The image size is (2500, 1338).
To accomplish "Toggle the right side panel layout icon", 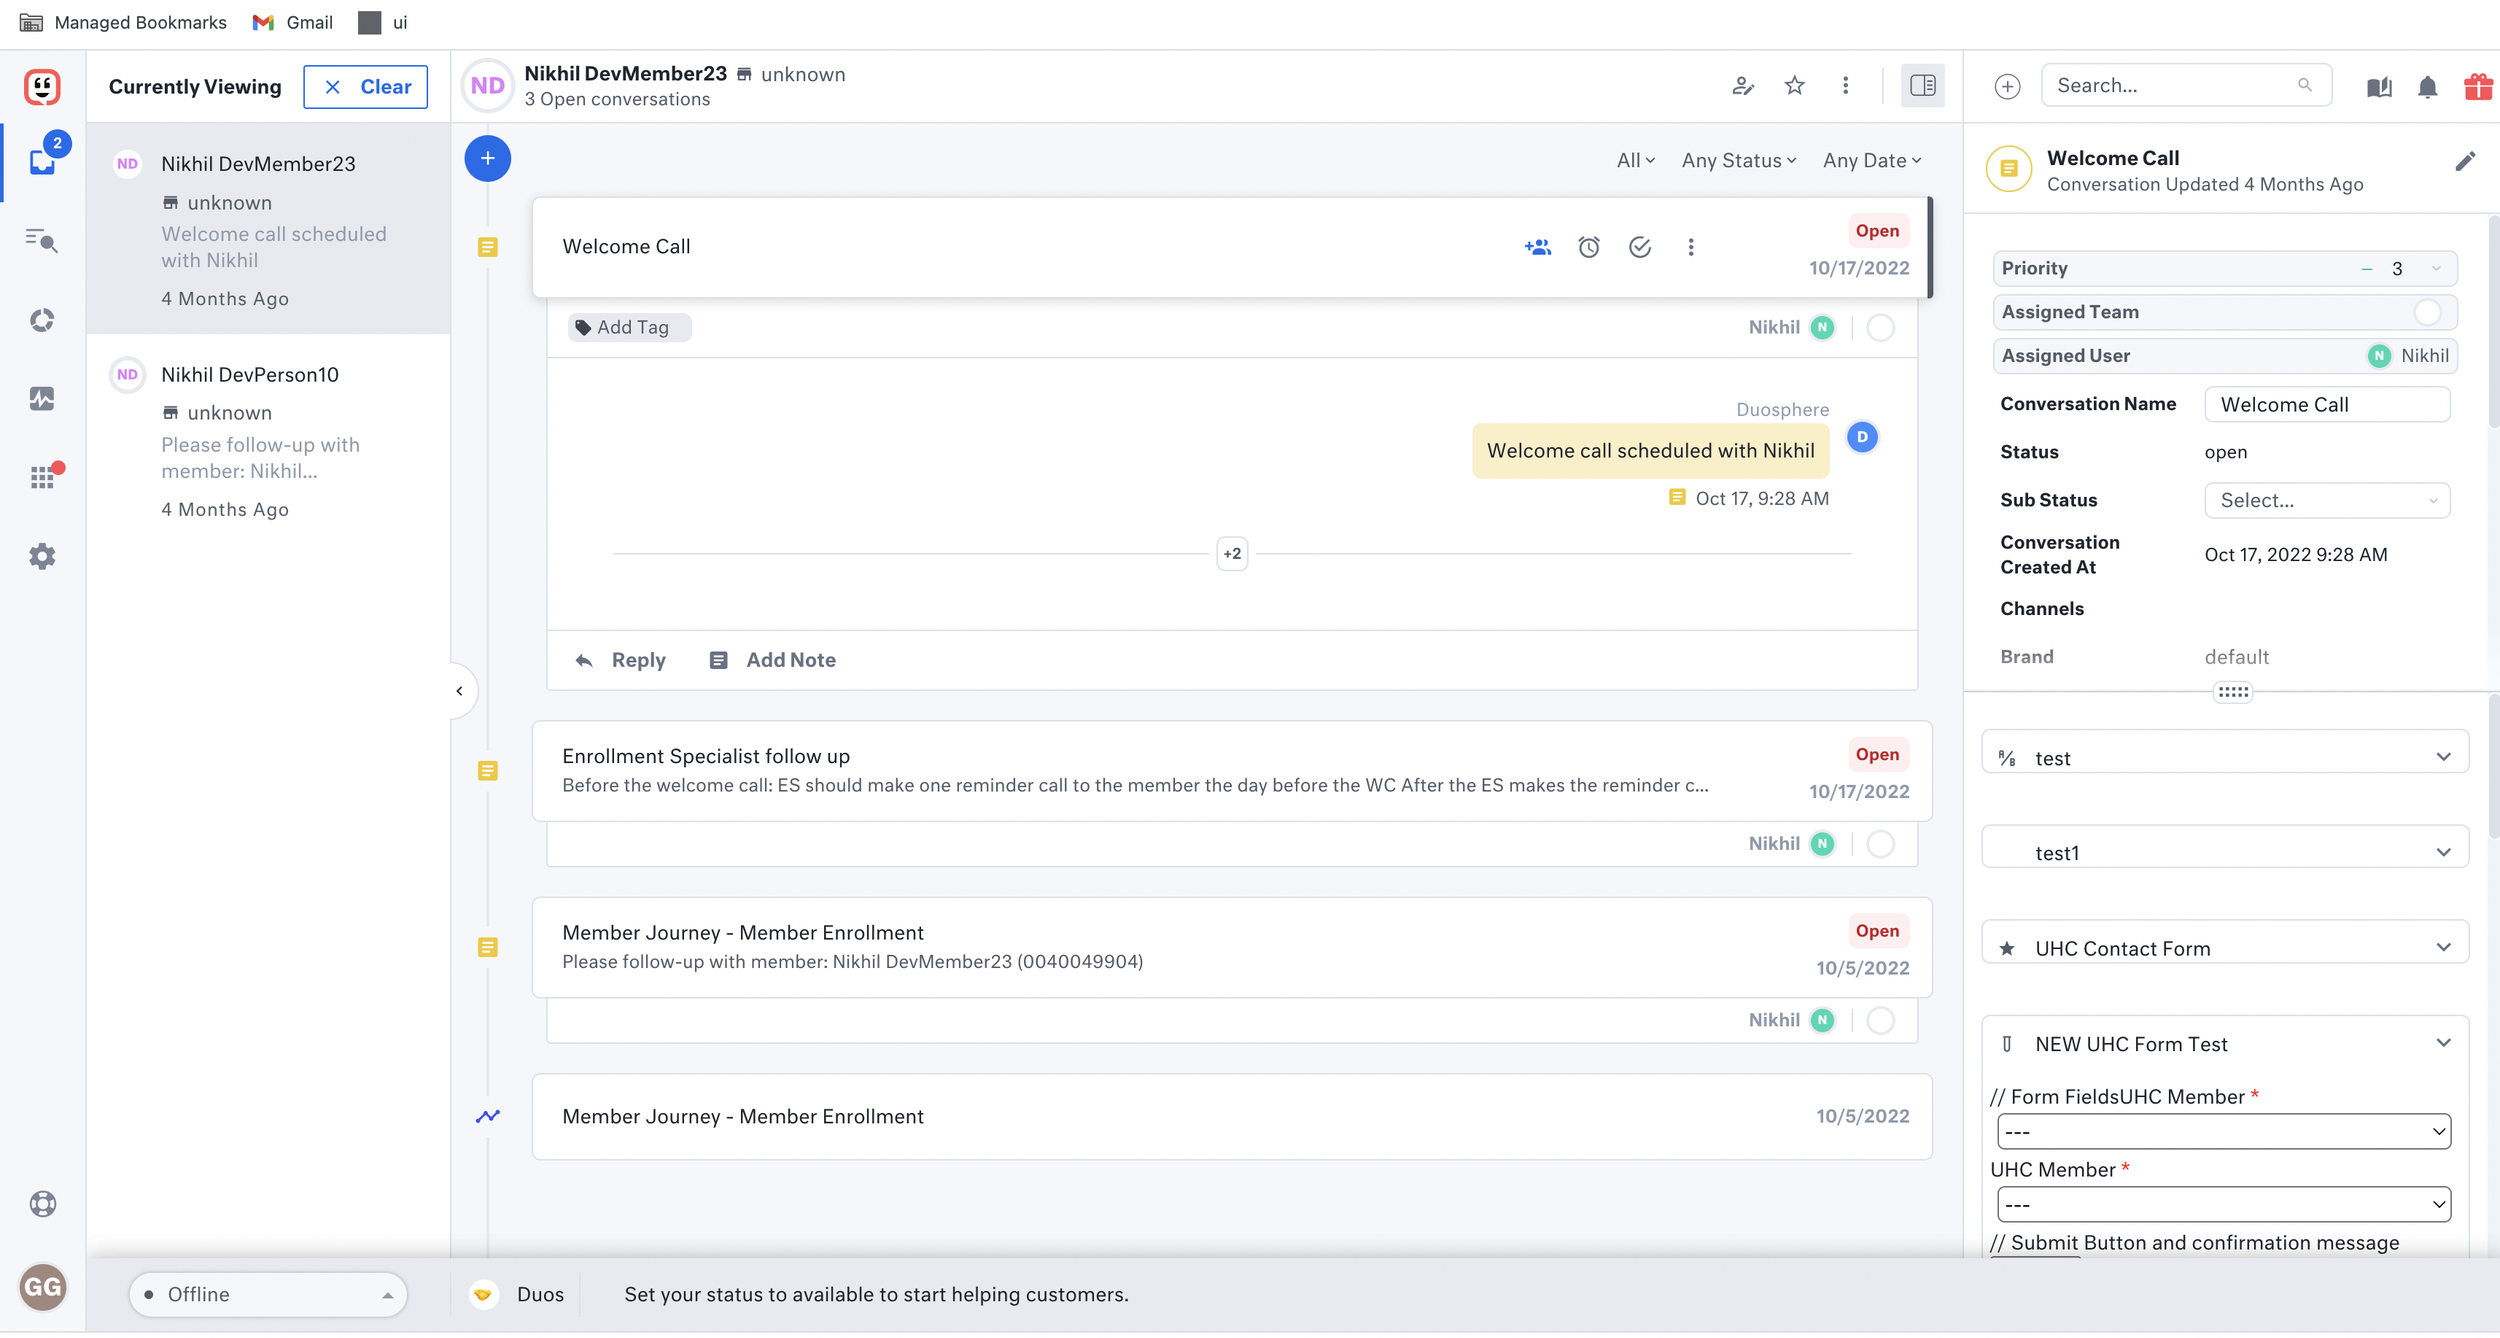I will [1922, 86].
